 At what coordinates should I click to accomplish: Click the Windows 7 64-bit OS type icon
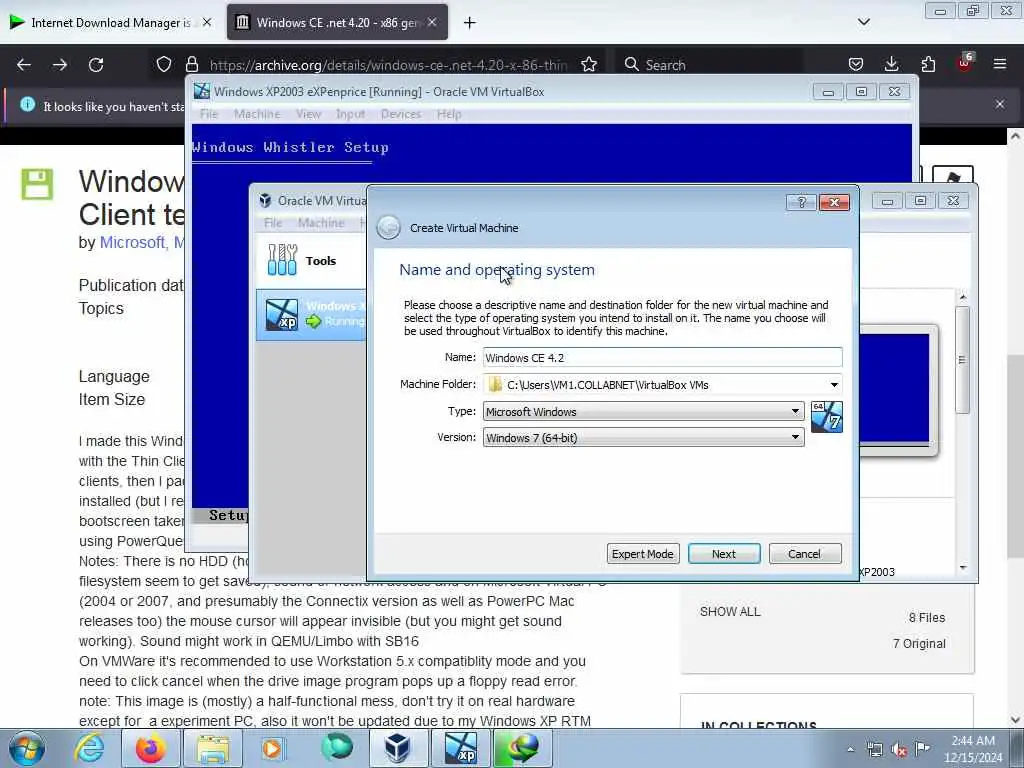tap(827, 417)
